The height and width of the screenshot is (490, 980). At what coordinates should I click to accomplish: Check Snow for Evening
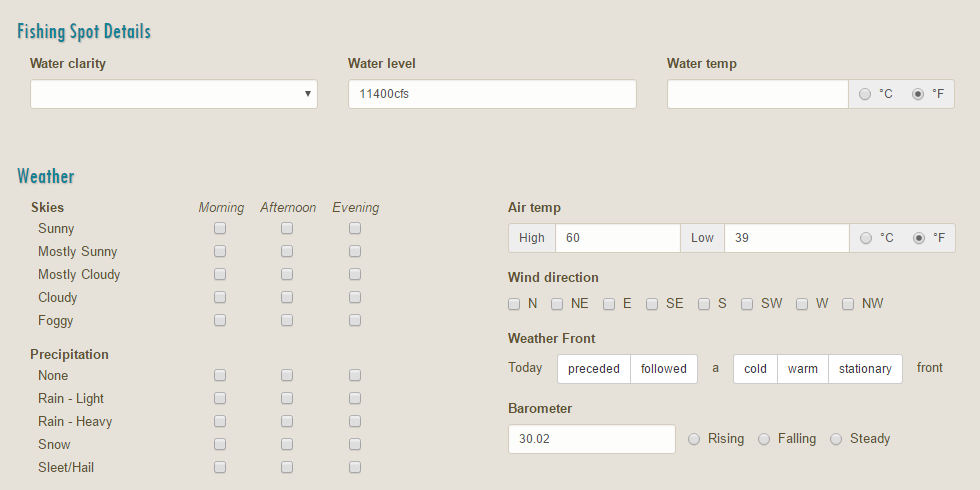(x=355, y=444)
